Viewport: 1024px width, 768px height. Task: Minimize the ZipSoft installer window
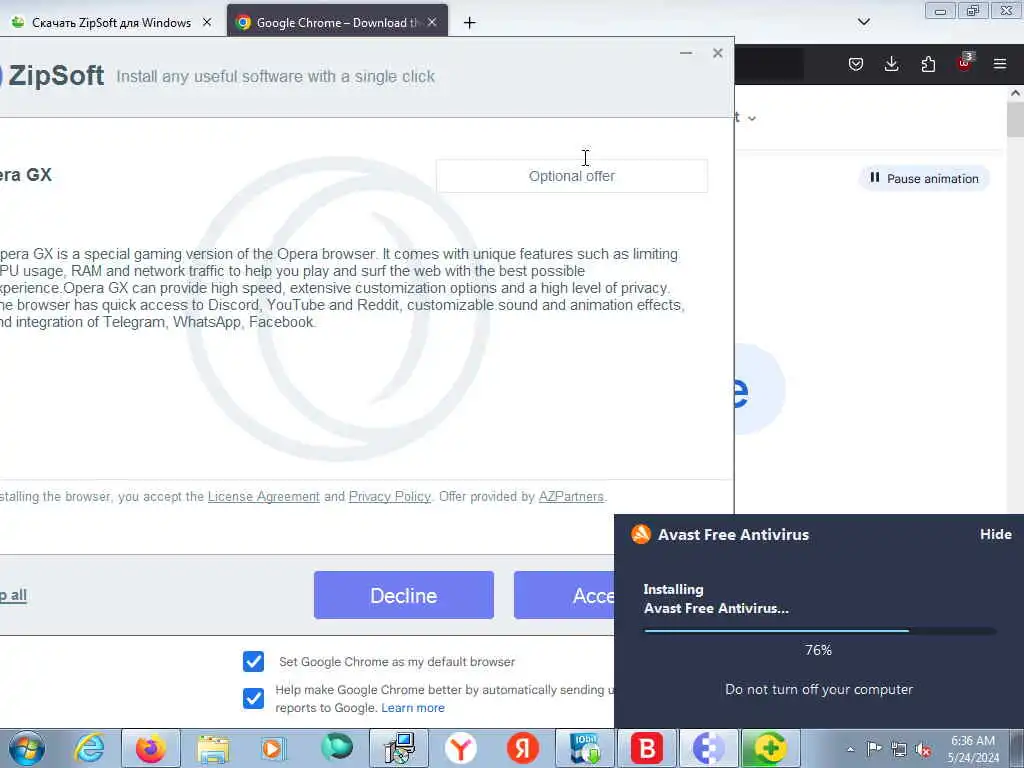click(x=686, y=54)
